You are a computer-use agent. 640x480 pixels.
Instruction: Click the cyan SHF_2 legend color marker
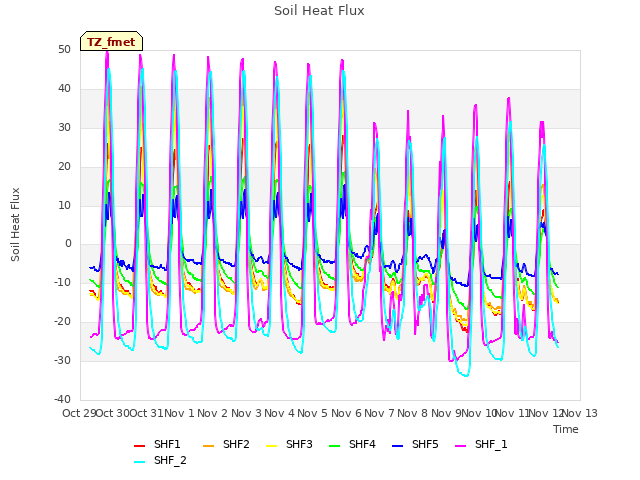[140, 462]
